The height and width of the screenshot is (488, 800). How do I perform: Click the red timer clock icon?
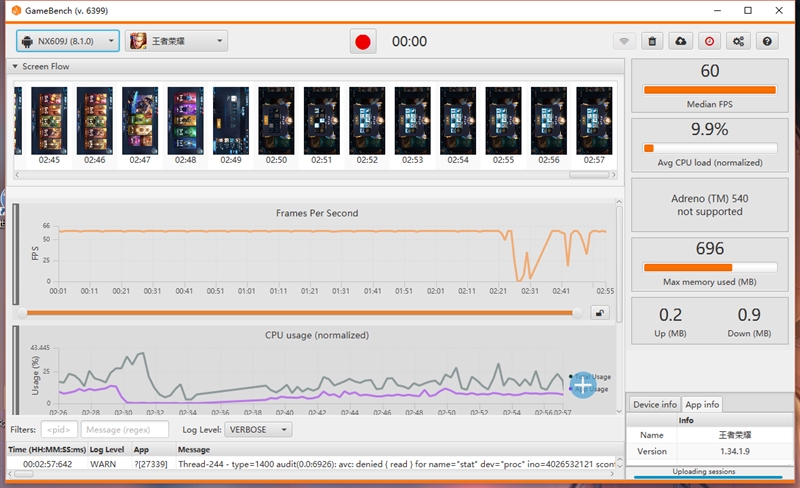point(710,41)
